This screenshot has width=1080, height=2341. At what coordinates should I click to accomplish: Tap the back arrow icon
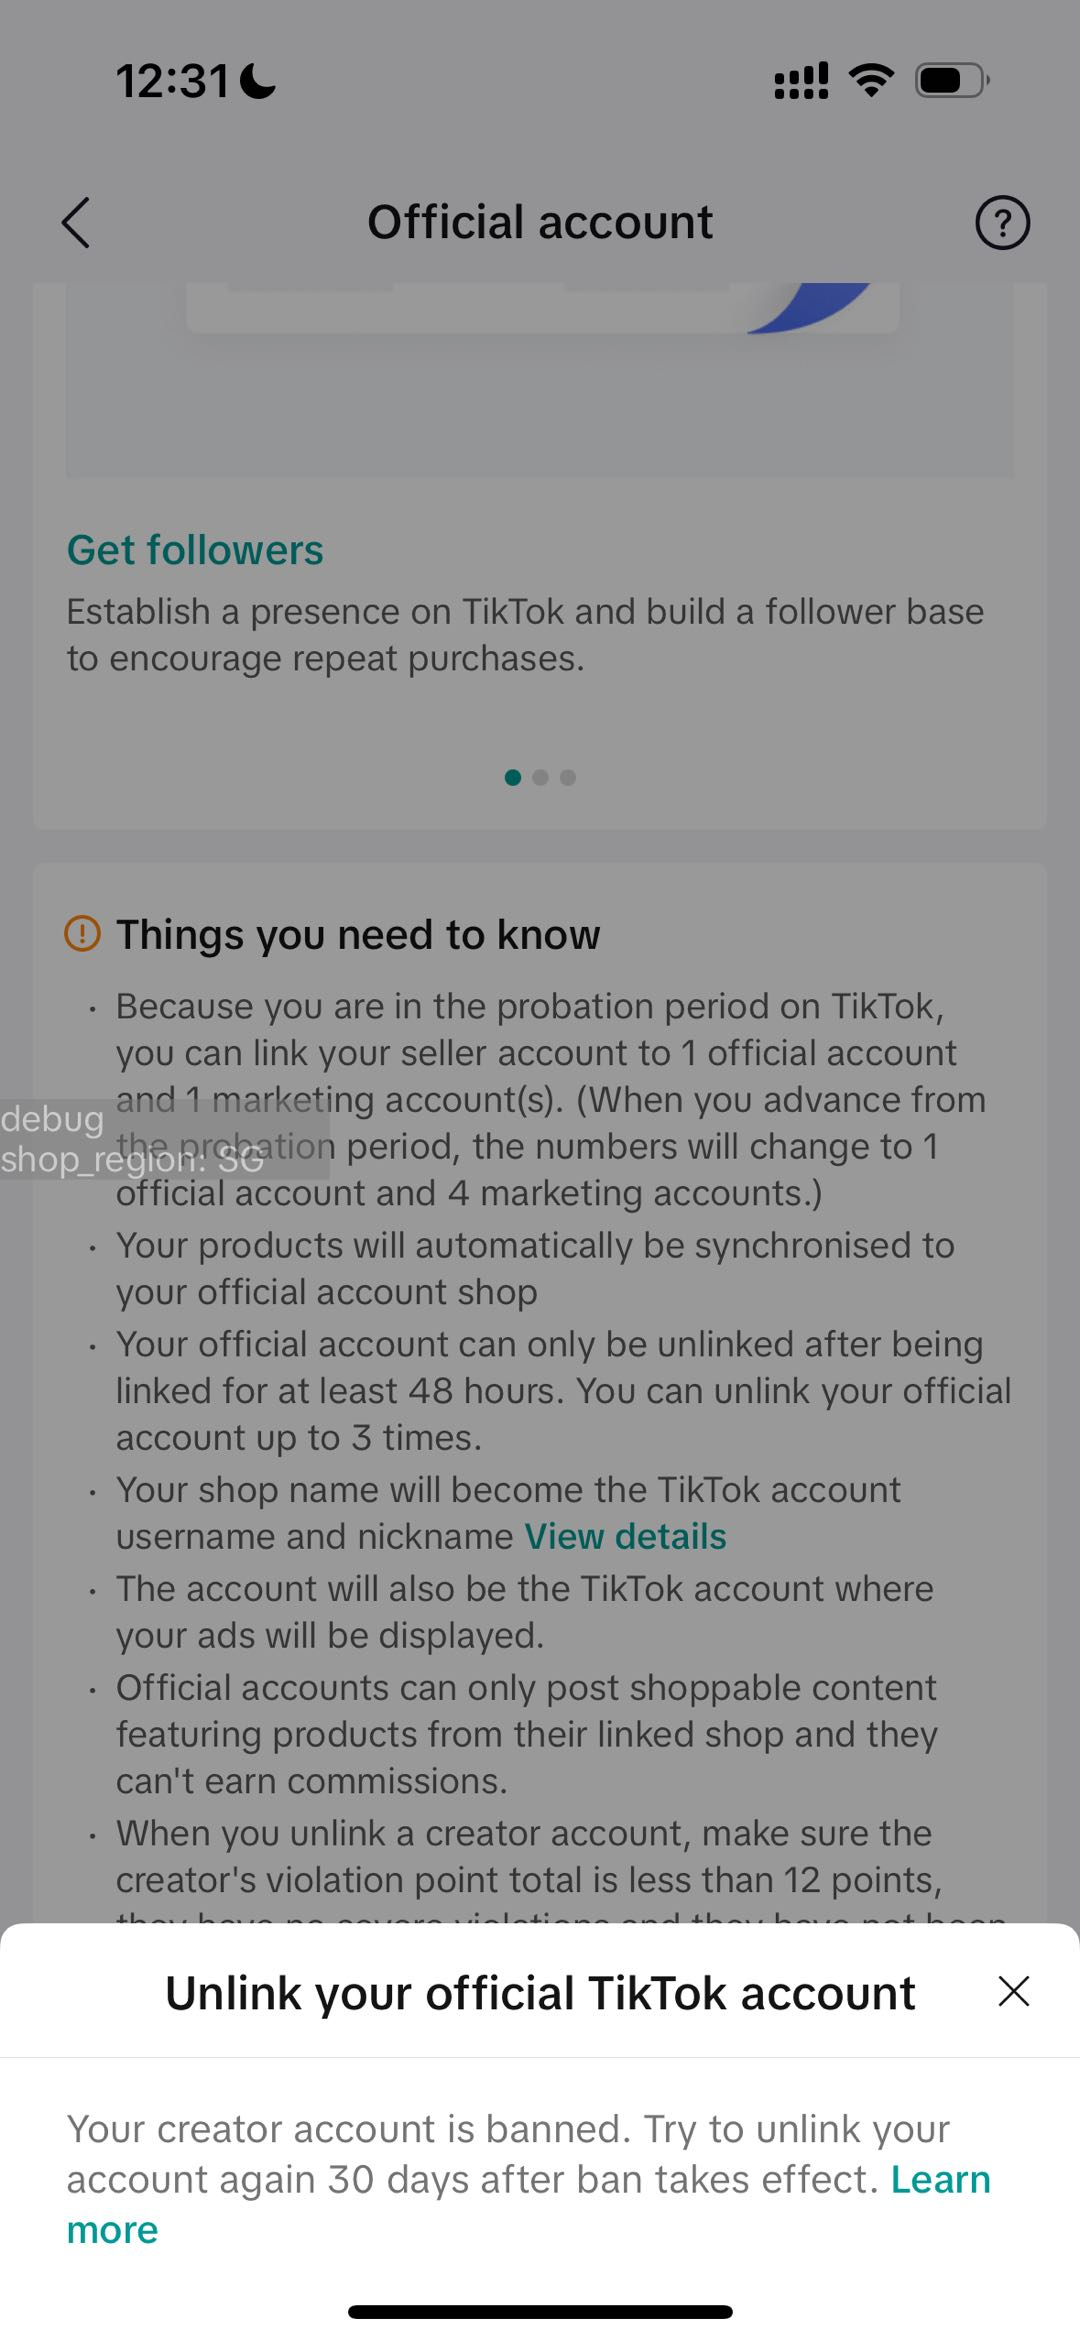[x=76, y=222]
